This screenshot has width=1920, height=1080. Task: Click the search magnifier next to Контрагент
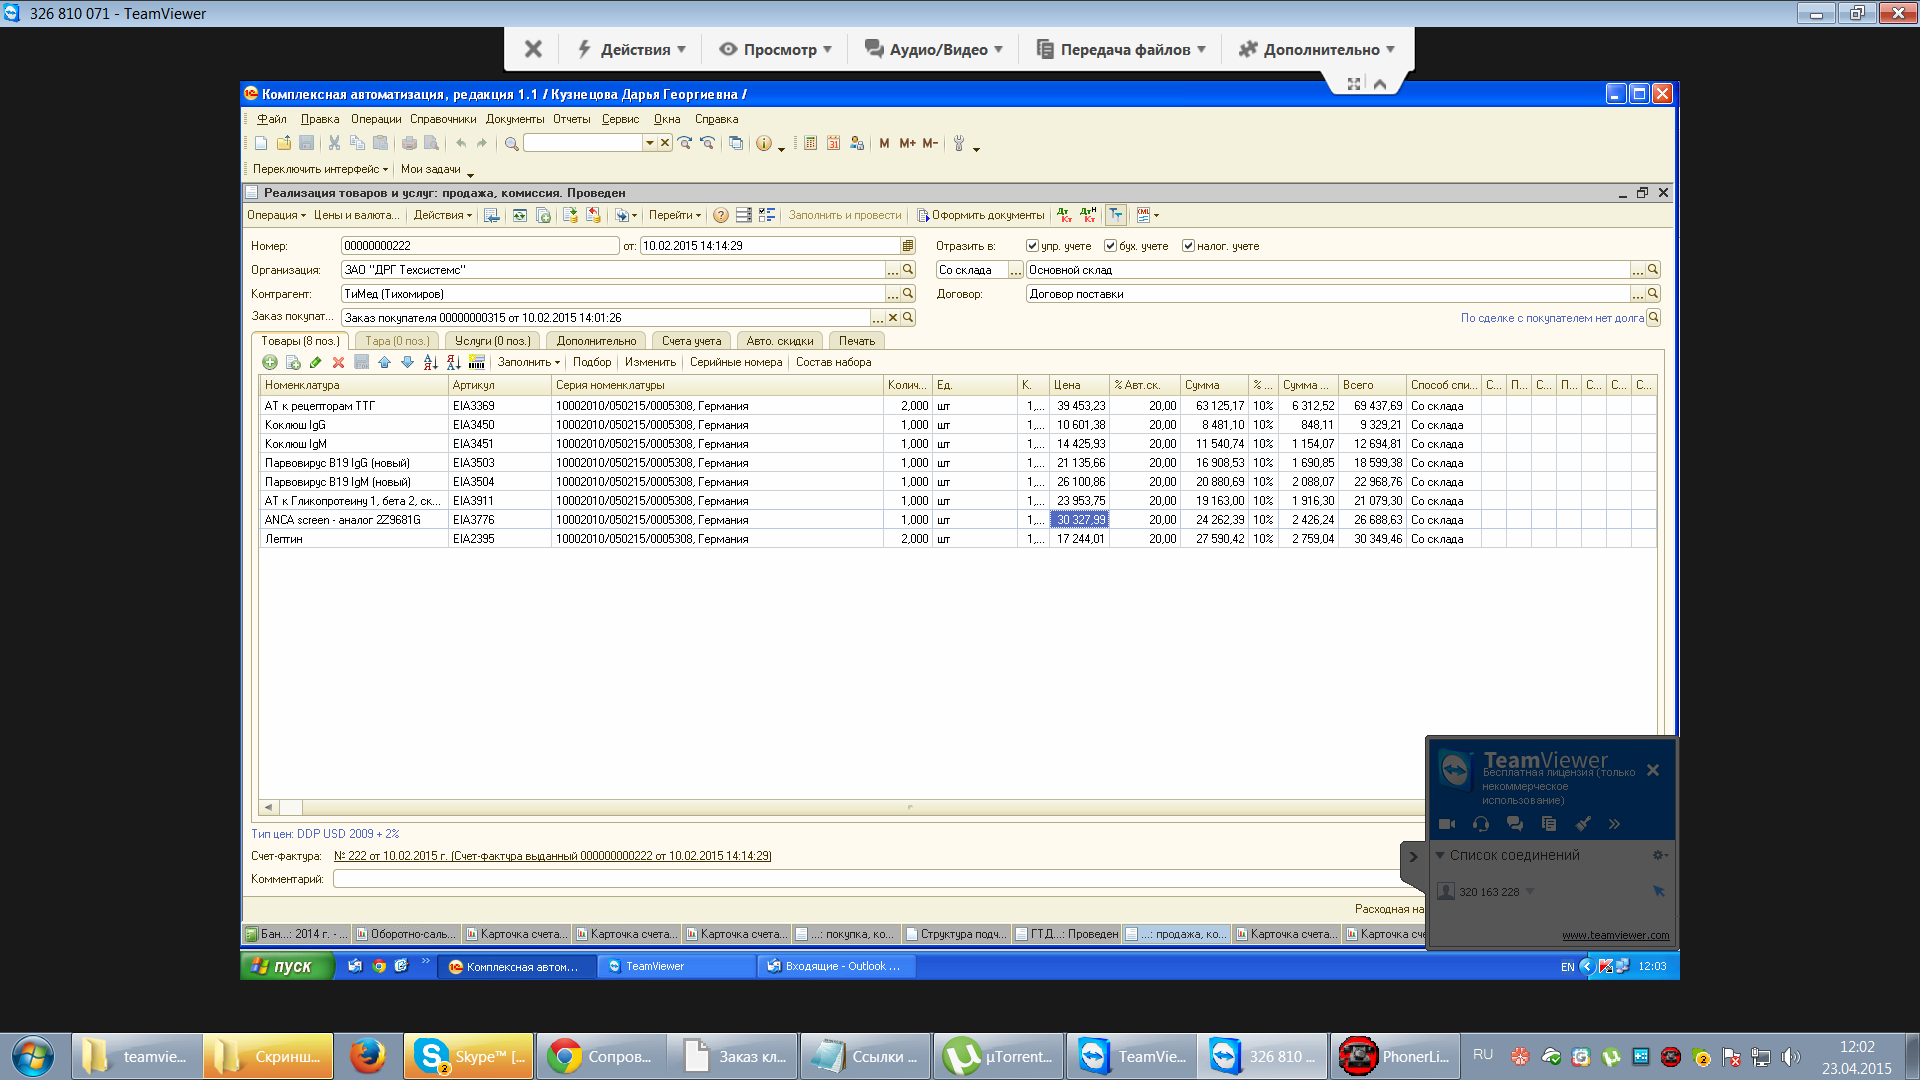908,293
